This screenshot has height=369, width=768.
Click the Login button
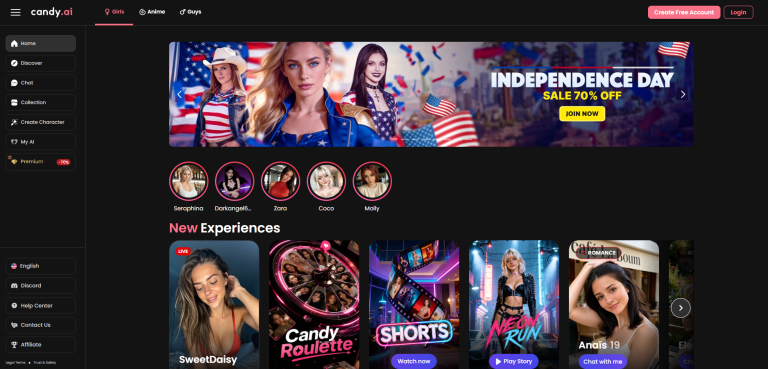738,12
